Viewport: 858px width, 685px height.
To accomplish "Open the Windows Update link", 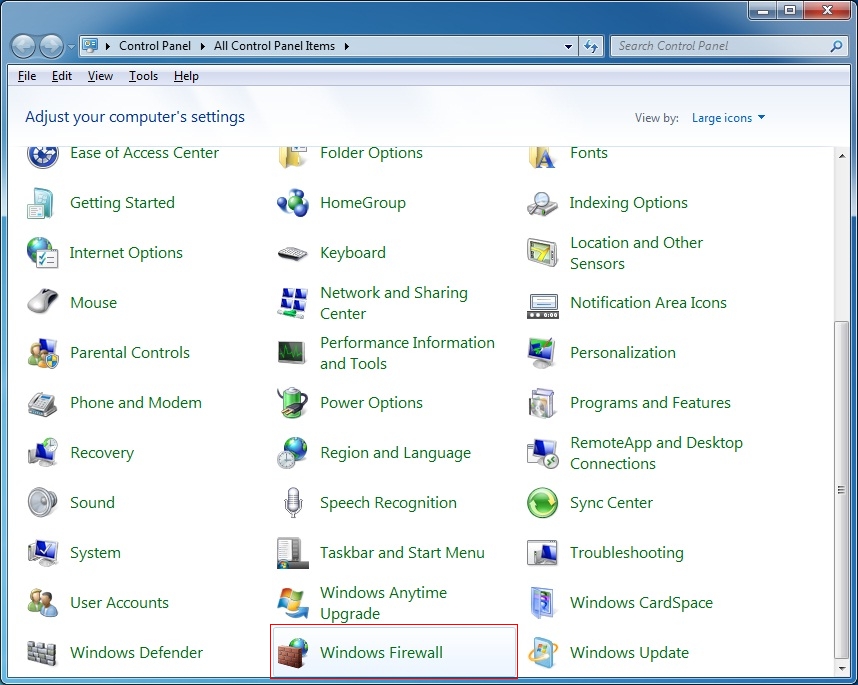I will click(629, 653).
